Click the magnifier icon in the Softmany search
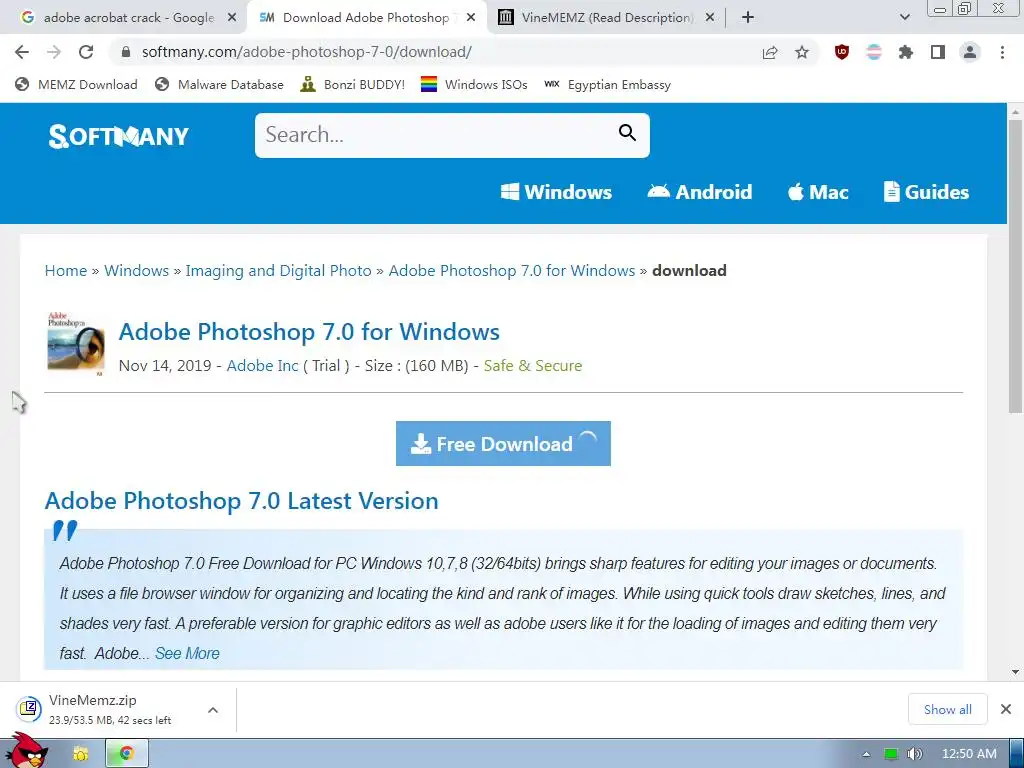The width and height of the screenshot is (1024, 768). click(x=627, y=133)
